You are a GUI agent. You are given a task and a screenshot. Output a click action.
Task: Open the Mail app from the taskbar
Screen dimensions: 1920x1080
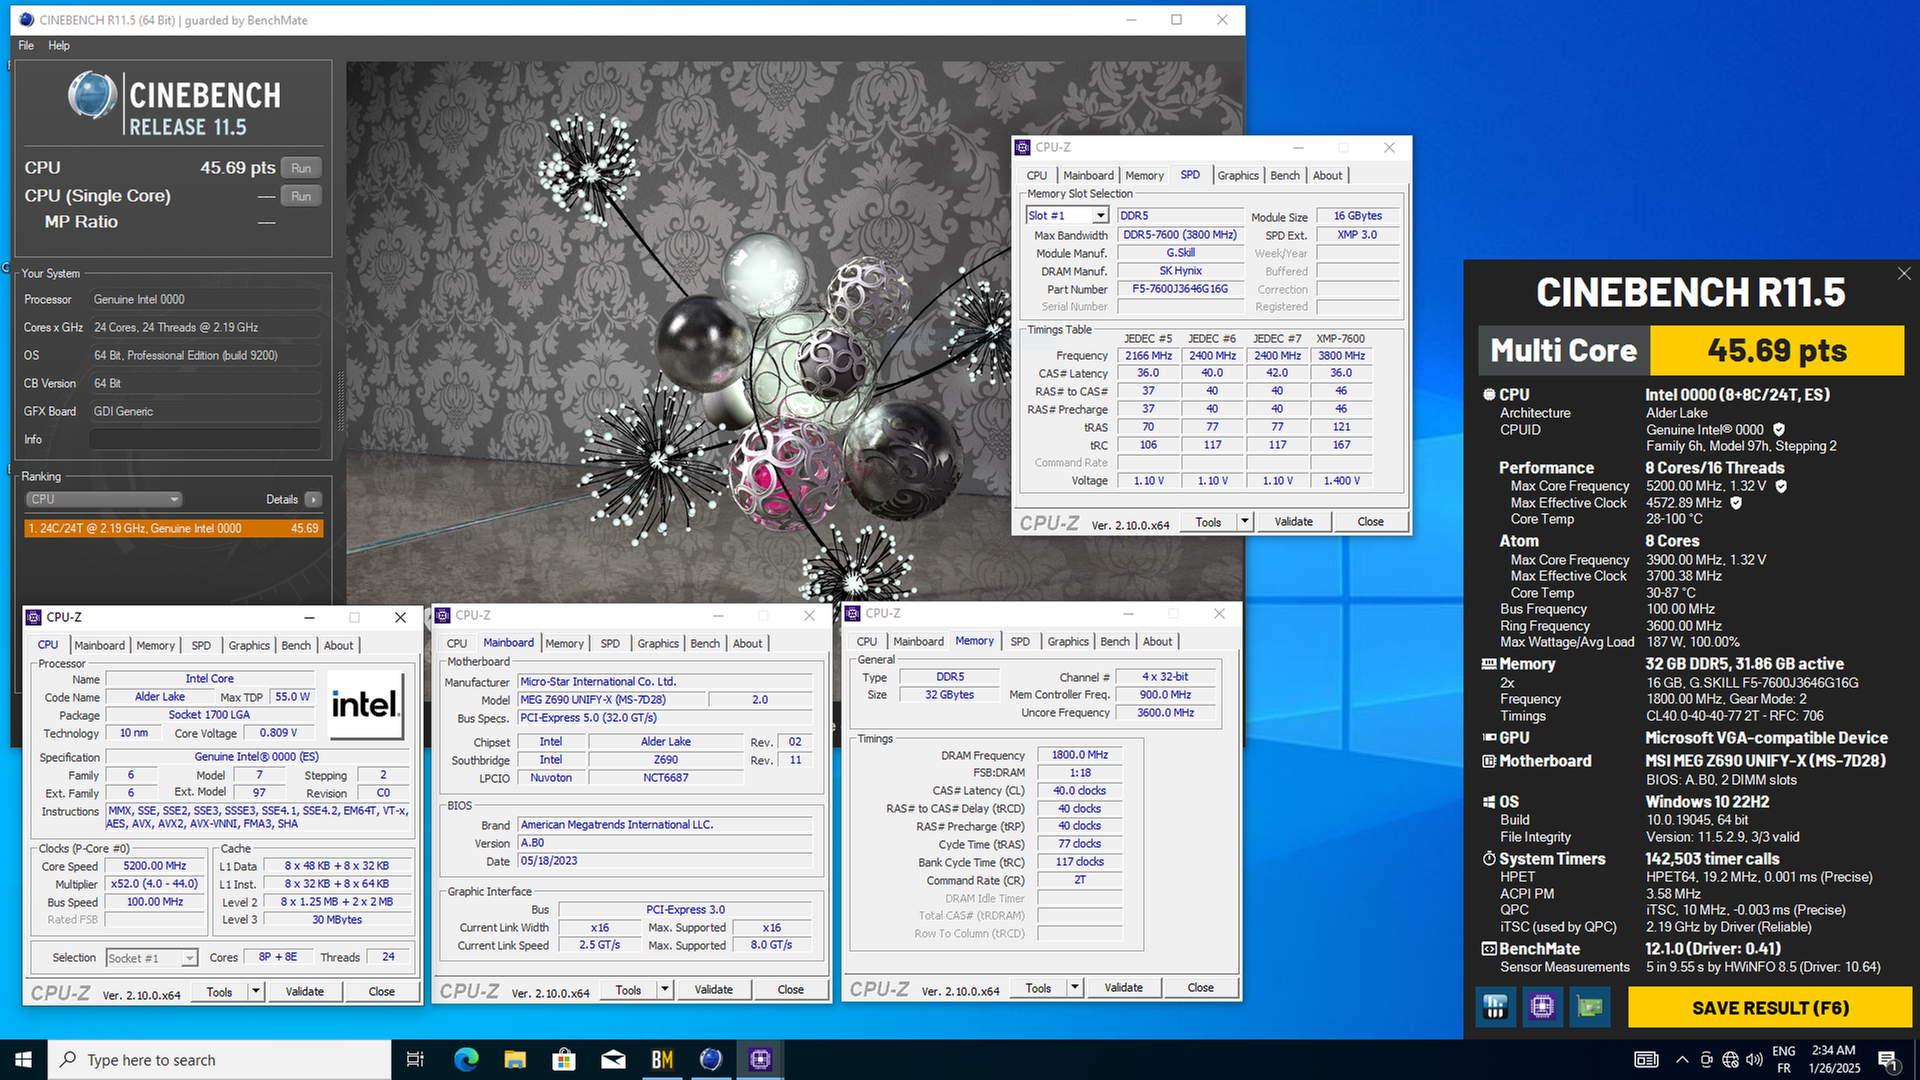point(613,1060)
